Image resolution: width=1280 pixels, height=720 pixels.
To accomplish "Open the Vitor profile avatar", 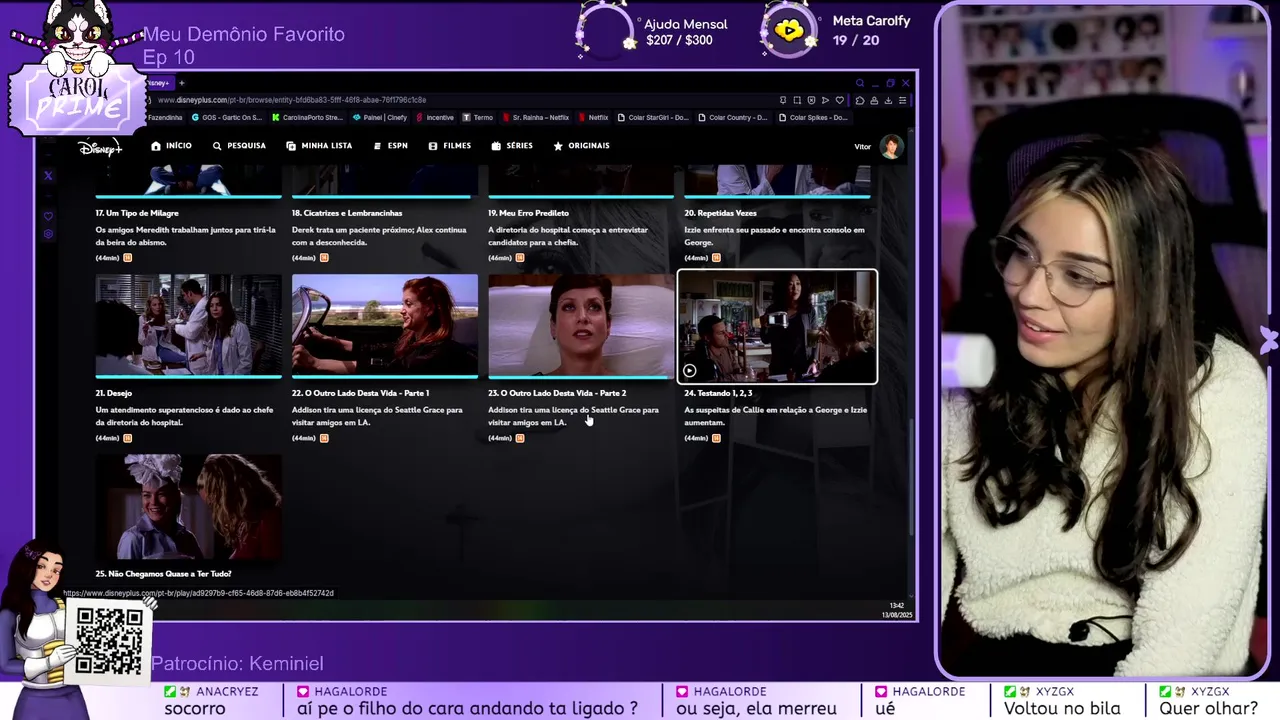I will (891, 147).
